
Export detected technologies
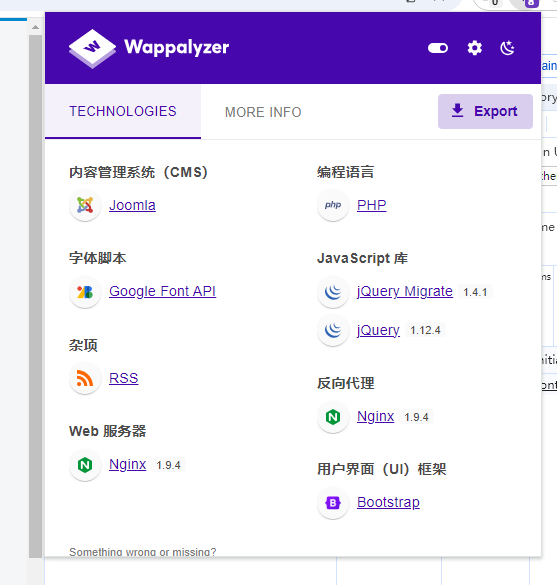(485, 111)
